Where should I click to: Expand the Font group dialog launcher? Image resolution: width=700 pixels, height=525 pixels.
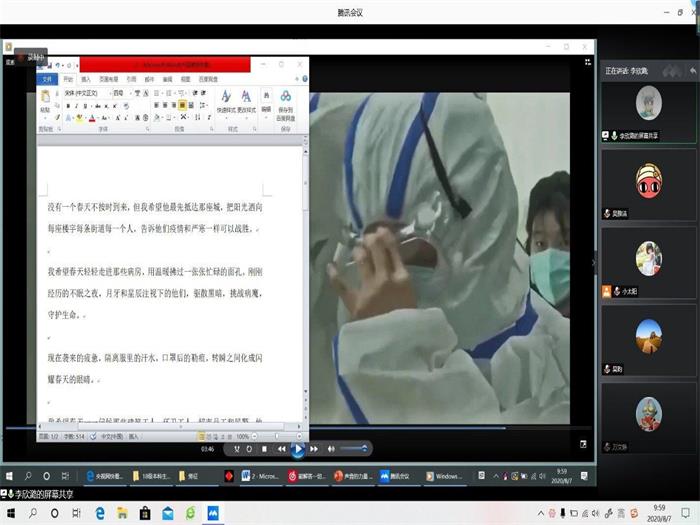tap(148, 129)
